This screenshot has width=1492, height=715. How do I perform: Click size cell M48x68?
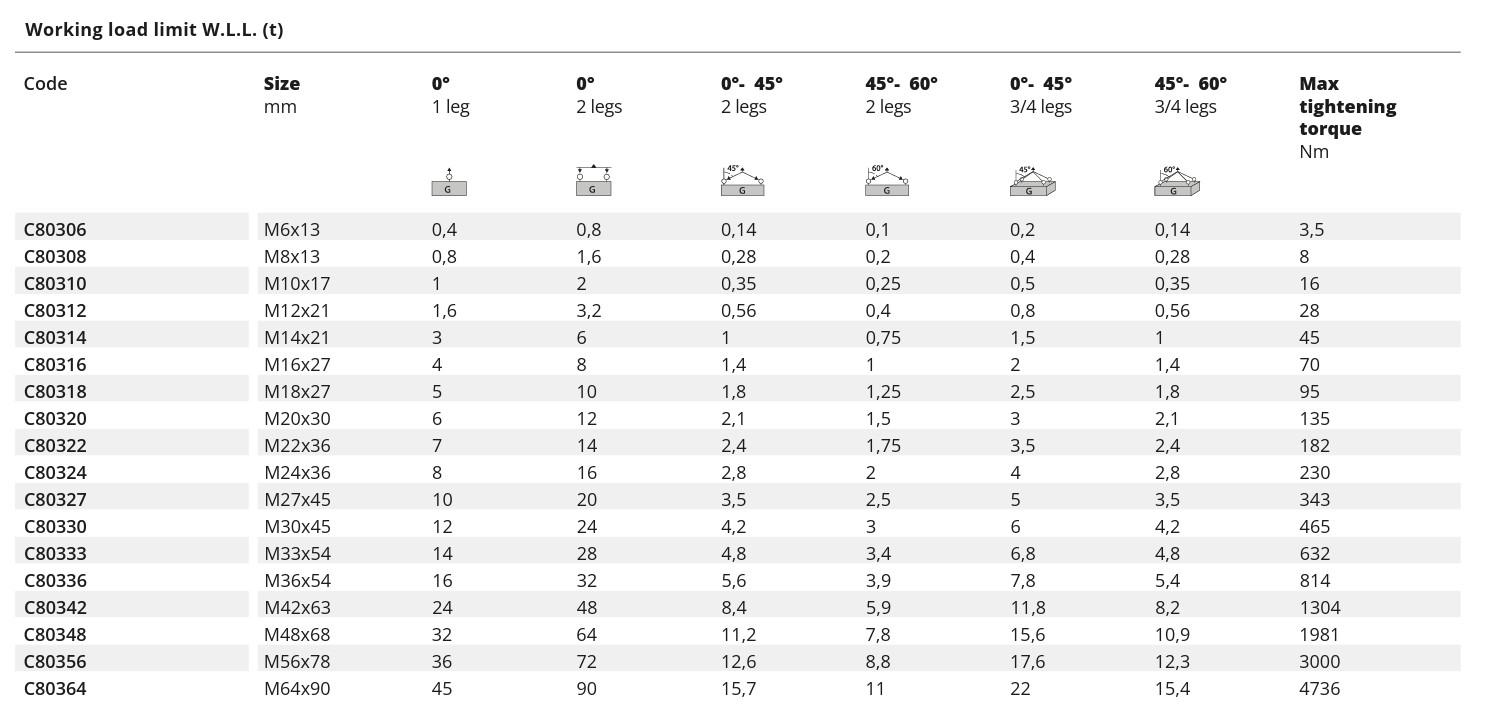(x=297, y=635)
